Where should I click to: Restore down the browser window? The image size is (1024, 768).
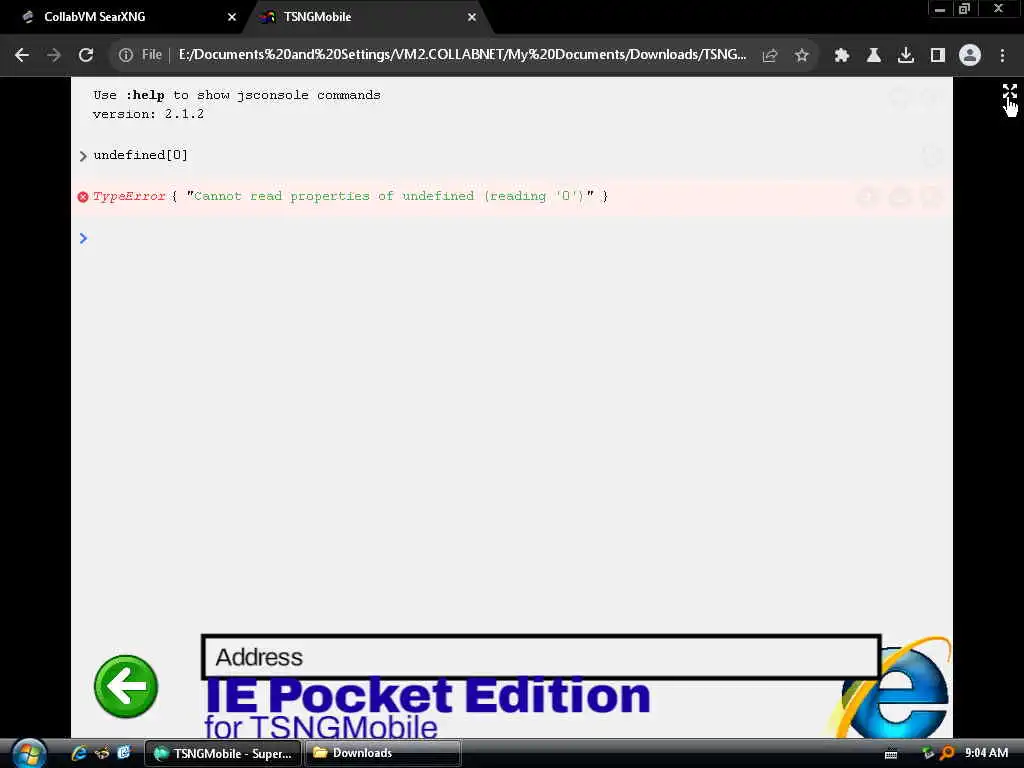coord(965,9)
